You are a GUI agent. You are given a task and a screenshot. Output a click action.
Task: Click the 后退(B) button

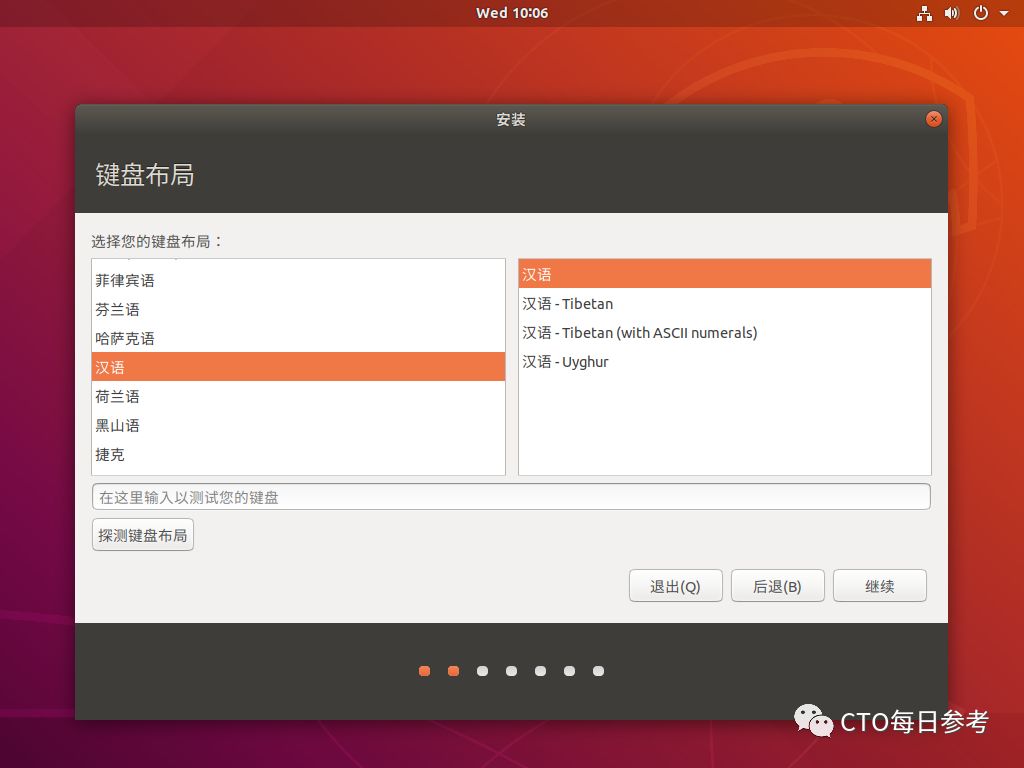pyautogui.click(x=777, y=586)
